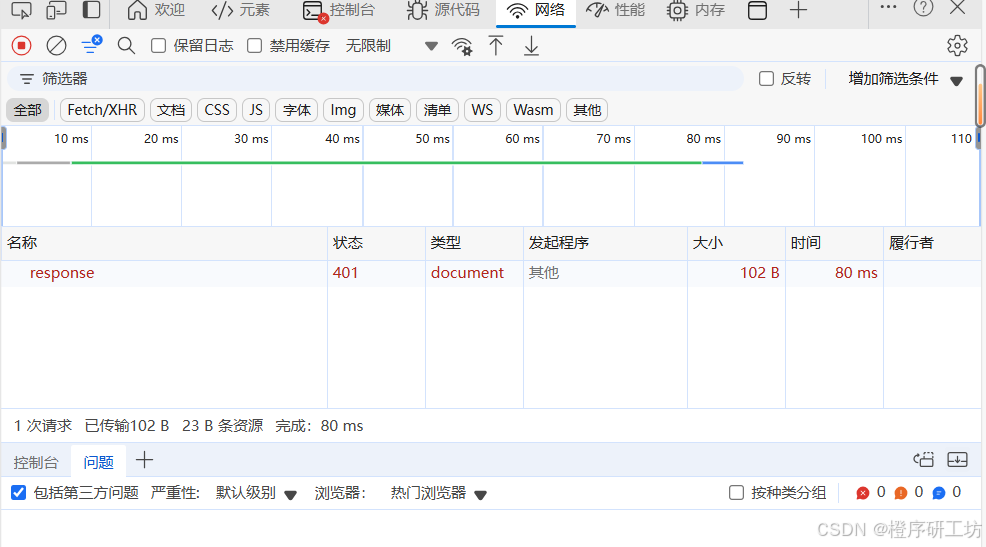The height and width of the screenshot is (547, 986).
Task: Select the response request row
Action: coord(490,273)
